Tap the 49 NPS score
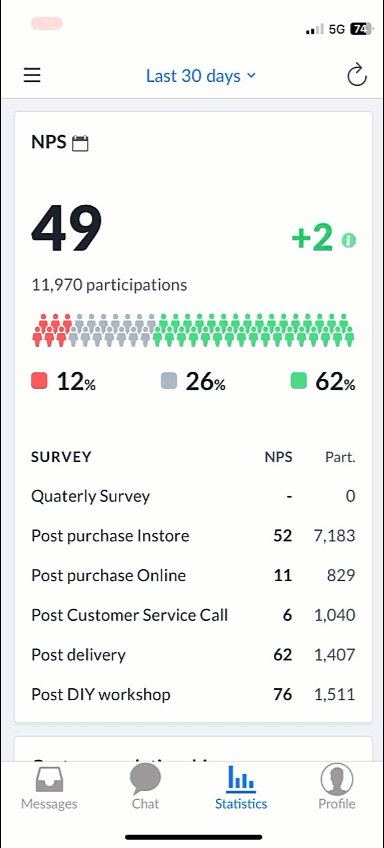Screen dimensions: 384x848 (67, 229)
